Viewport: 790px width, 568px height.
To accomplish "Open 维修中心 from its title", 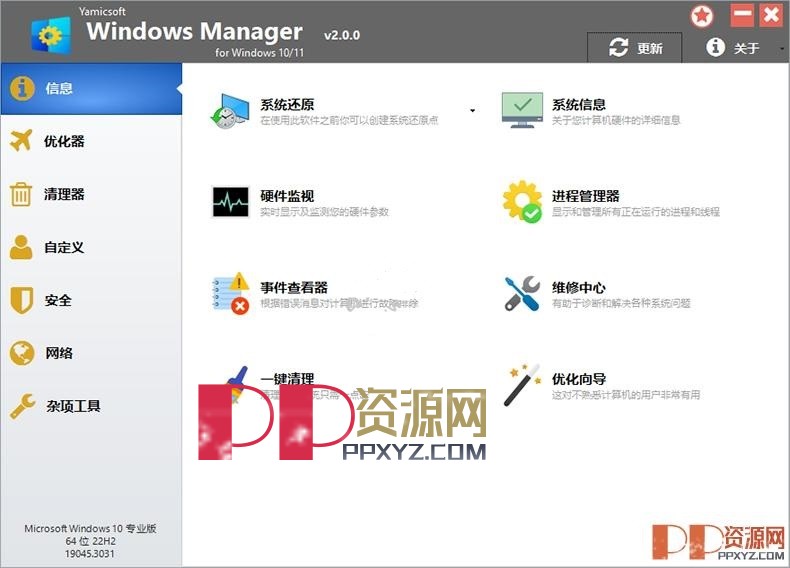I will 578,288.
